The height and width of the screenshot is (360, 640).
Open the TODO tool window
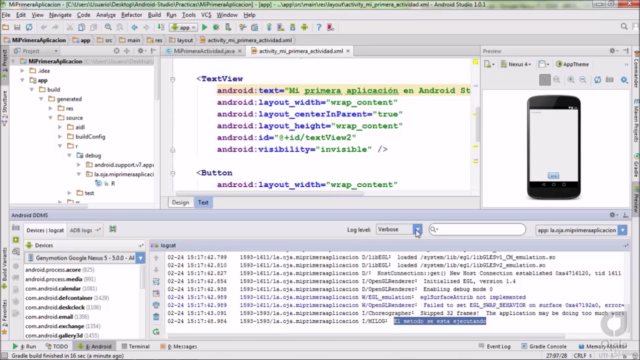(x=57, y=346)
